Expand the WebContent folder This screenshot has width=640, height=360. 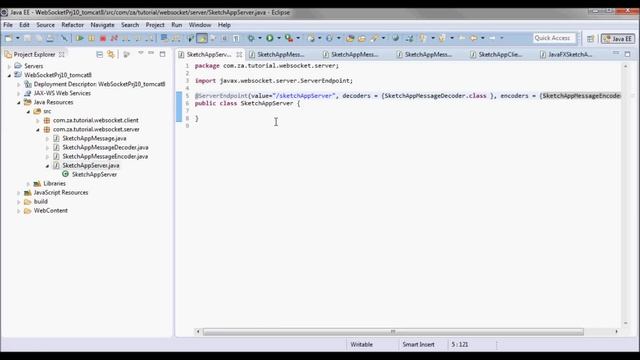pyautogui.click(x=18, y=211)
